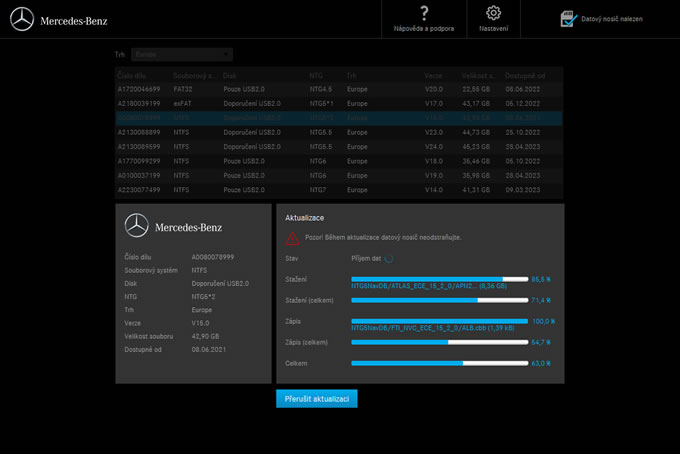Click the Příjem dat status text
Viewport: 680px width, 454px height.
click(x=366, y=258)
